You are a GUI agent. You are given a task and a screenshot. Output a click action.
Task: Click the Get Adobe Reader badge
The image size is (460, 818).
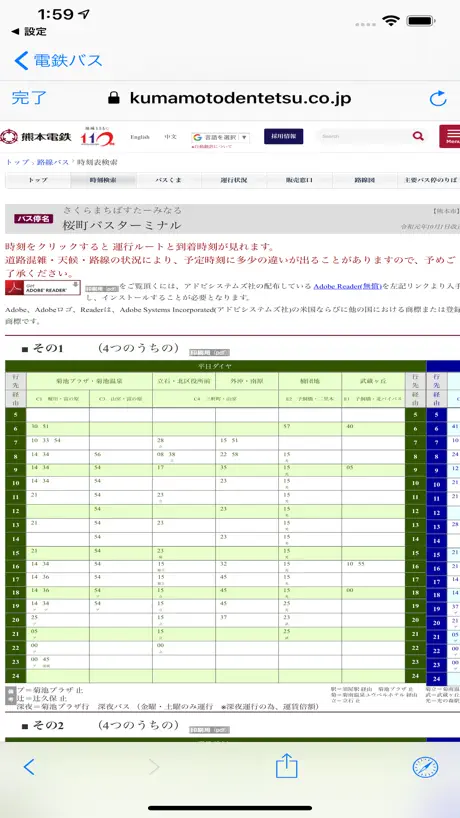43,287
